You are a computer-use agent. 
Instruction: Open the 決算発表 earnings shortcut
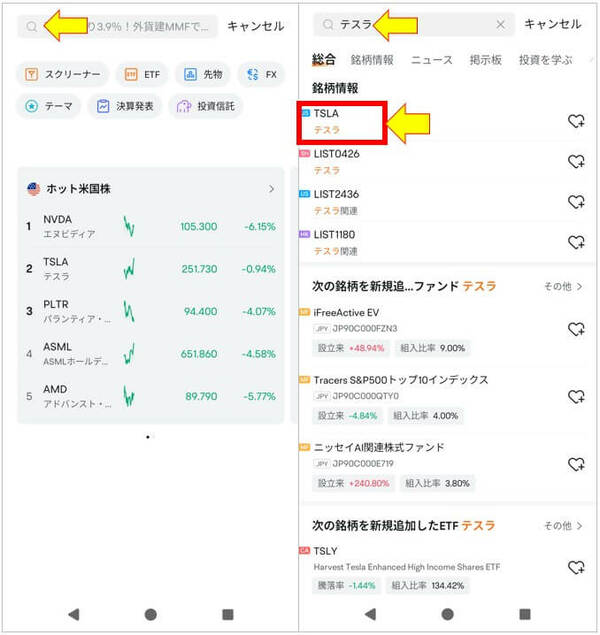coord(125,107)
